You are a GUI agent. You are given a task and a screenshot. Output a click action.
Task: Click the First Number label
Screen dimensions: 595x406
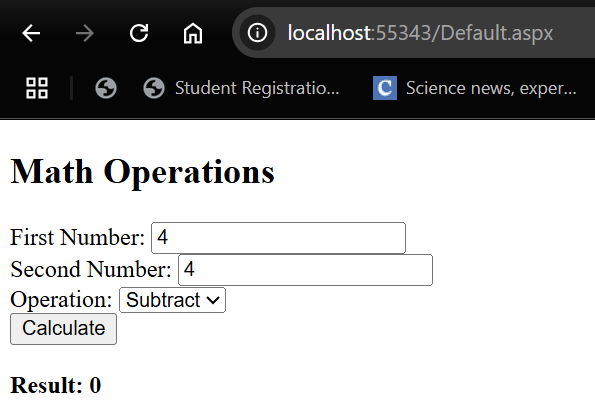[x=77, y=238]
